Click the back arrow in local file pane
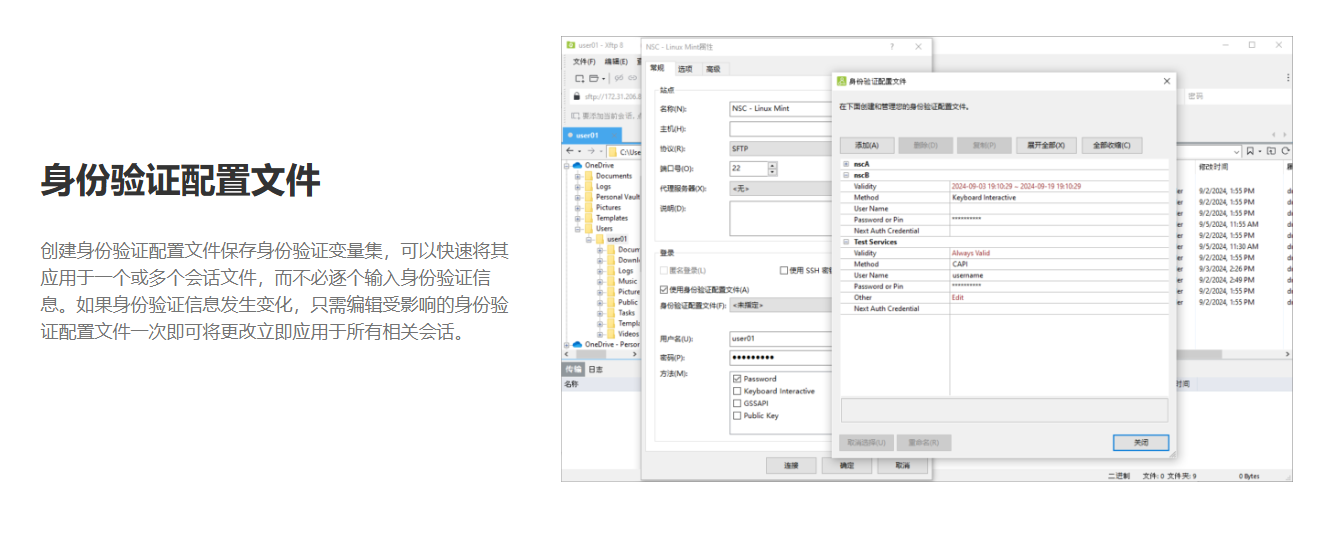The width and height of the screenshot is (1331, 535). click(x=570, y=151)
